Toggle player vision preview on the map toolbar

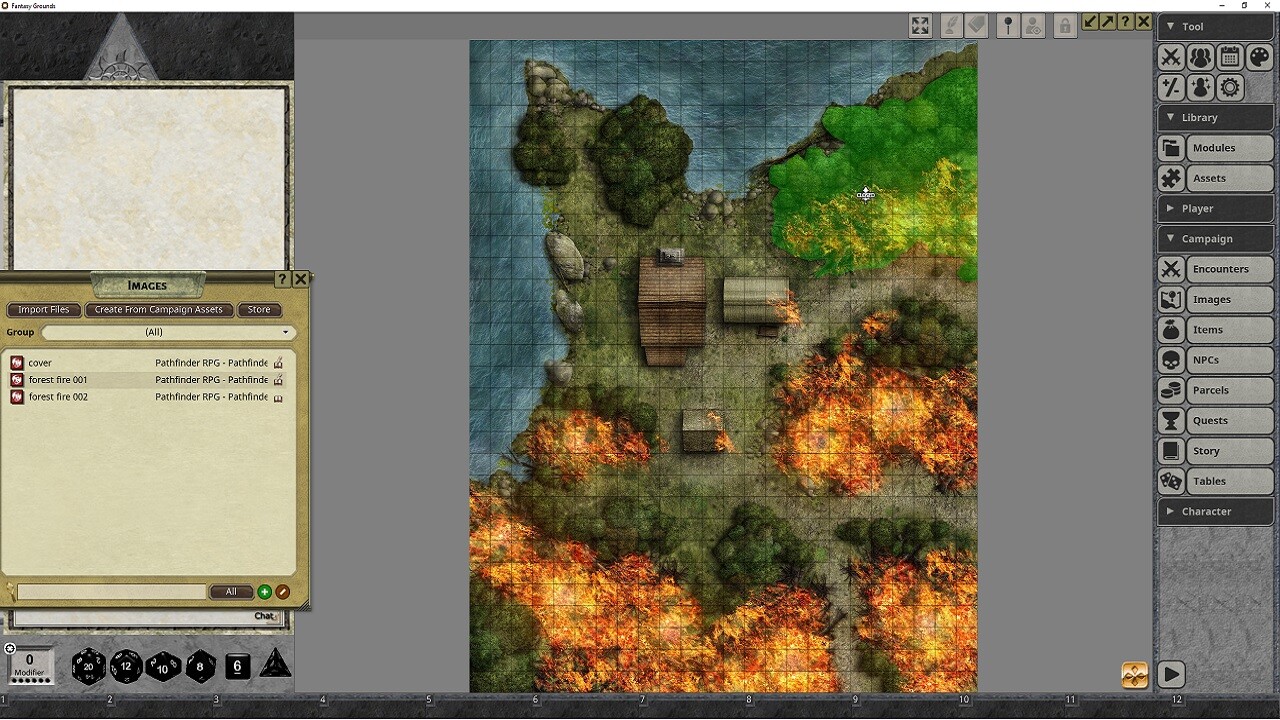click(1033, 25)
